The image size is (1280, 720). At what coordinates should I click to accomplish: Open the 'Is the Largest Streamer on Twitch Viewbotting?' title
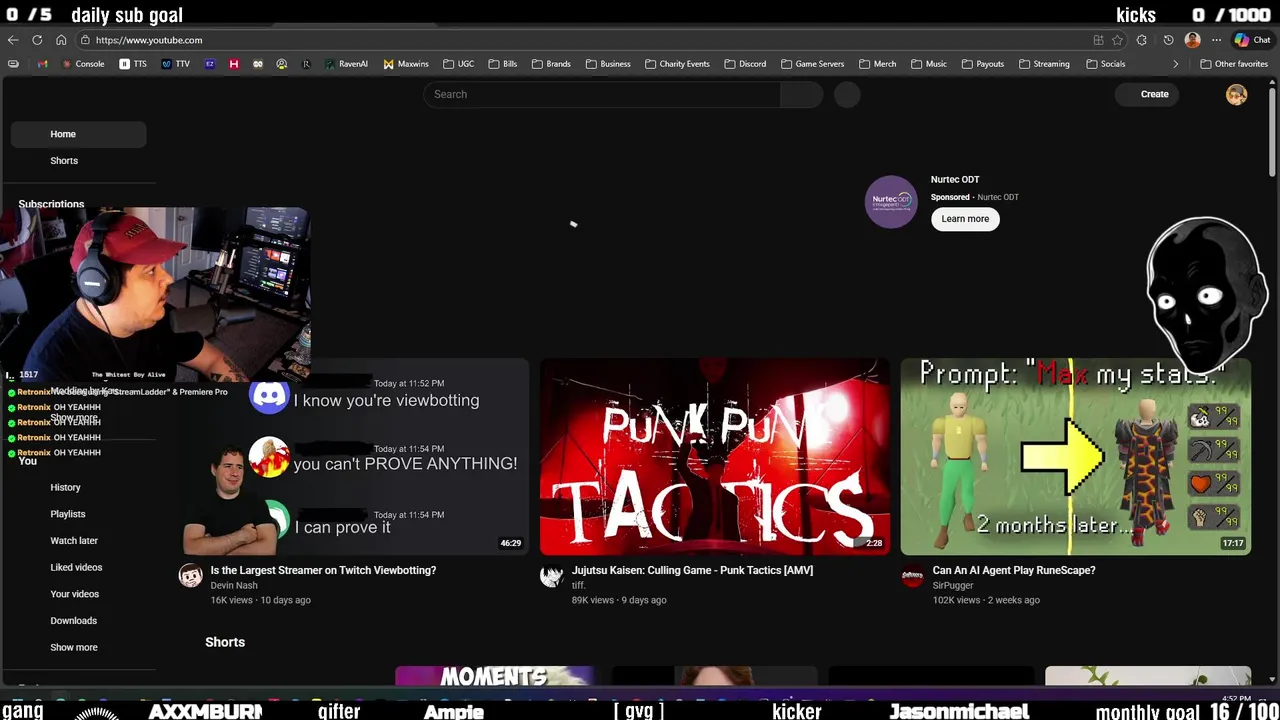click(x=323, y=570)
